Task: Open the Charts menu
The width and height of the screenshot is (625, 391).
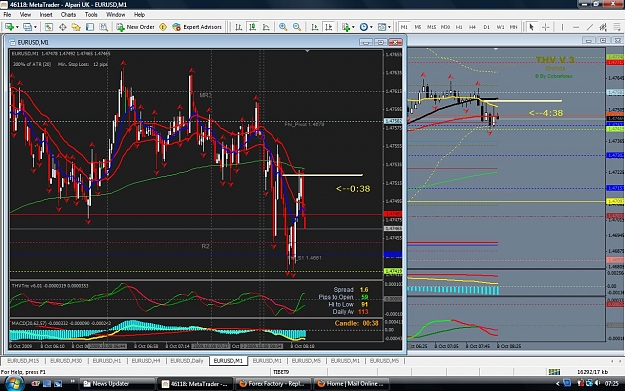Action: click(68, 15)
